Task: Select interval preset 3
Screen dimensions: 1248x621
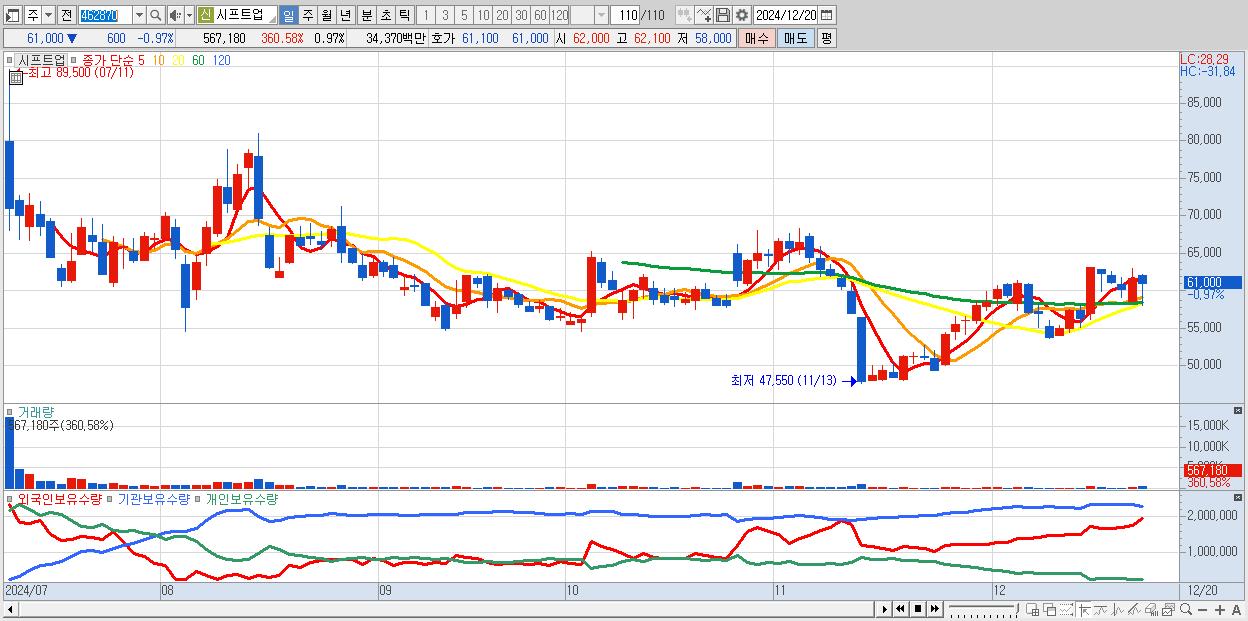Action: click(445, 15)
